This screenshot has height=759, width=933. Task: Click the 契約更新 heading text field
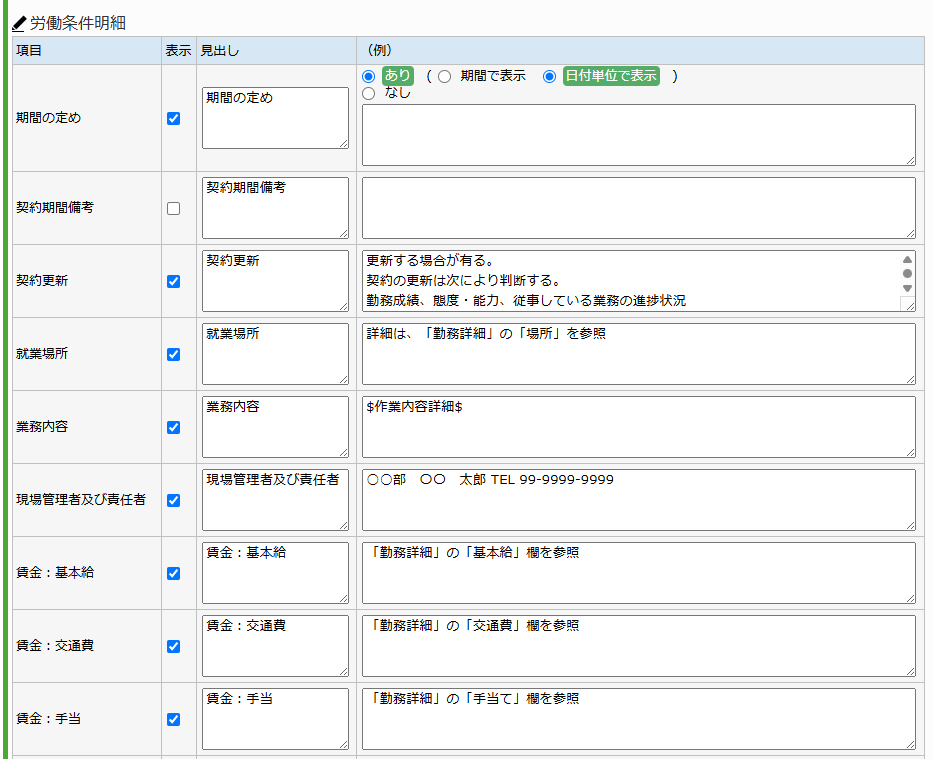point(275,281)
